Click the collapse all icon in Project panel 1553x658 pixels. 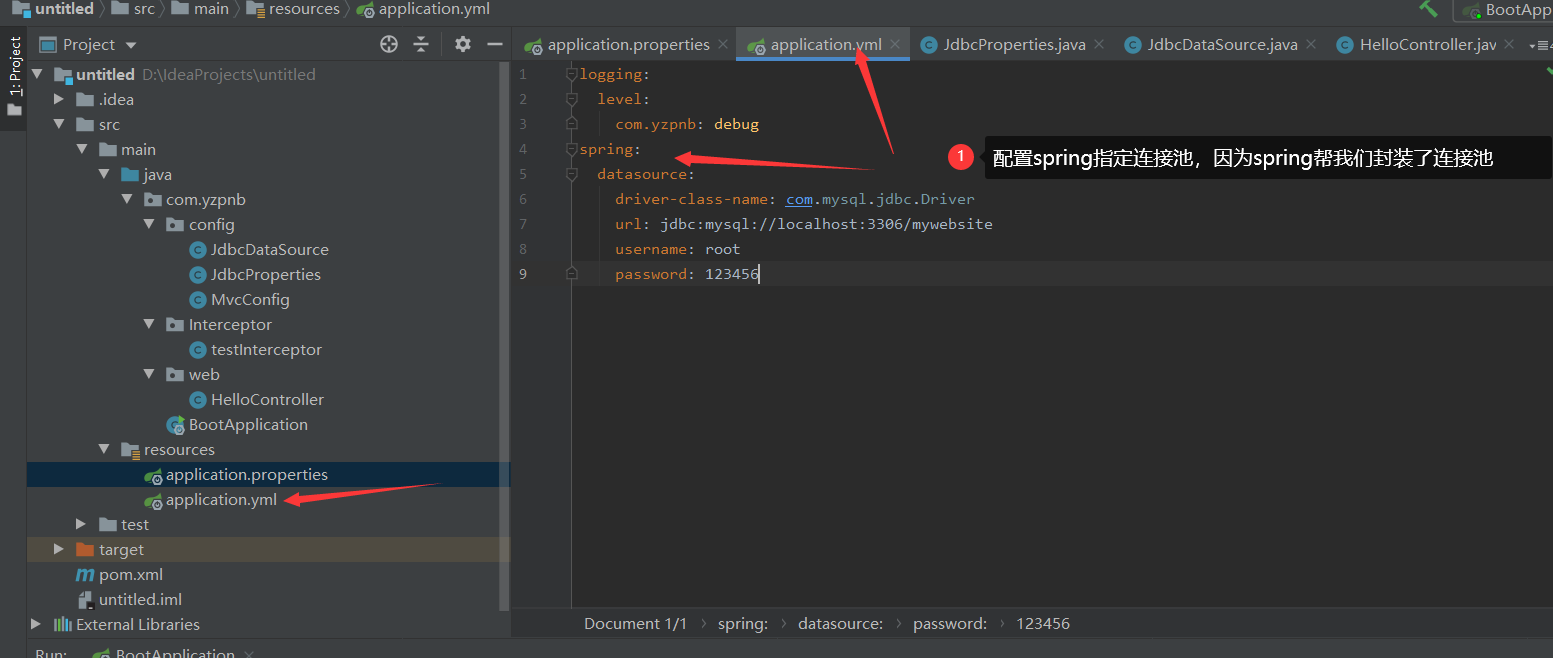tap(421, 44)
